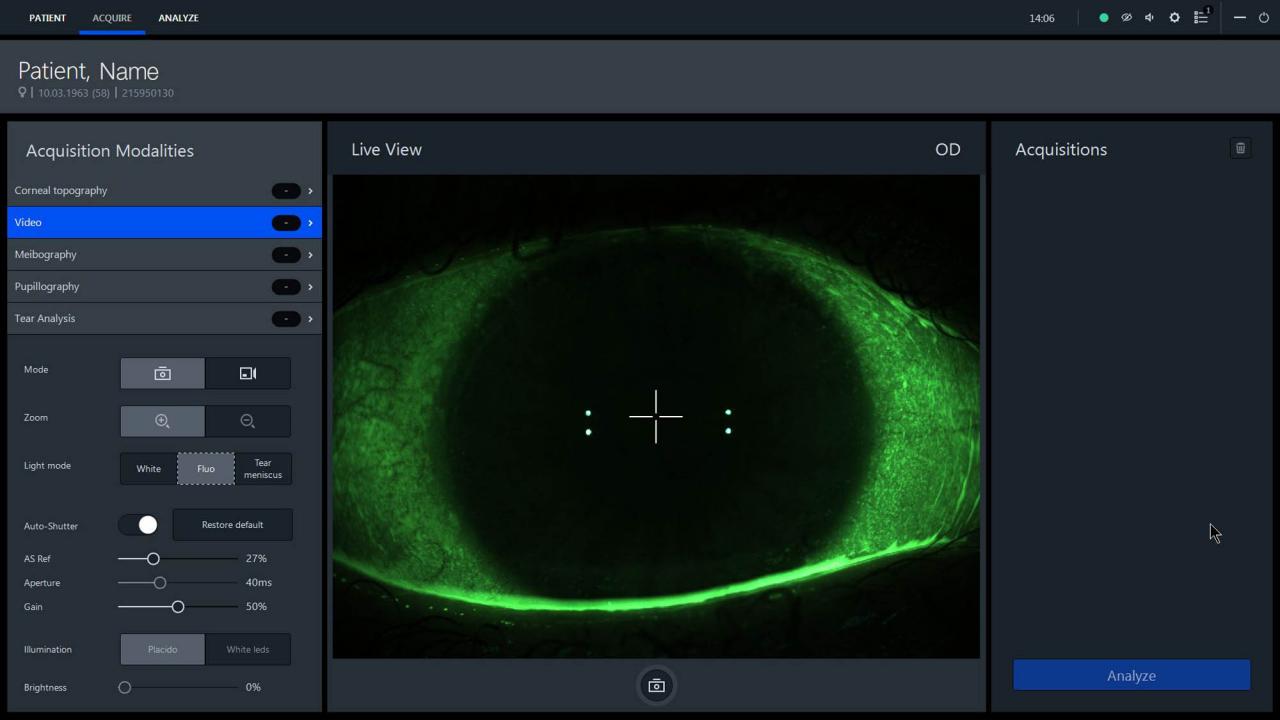Capture image with camera button below live view
This screenshot has height=720, width=1280.
(x=656, y=686)
